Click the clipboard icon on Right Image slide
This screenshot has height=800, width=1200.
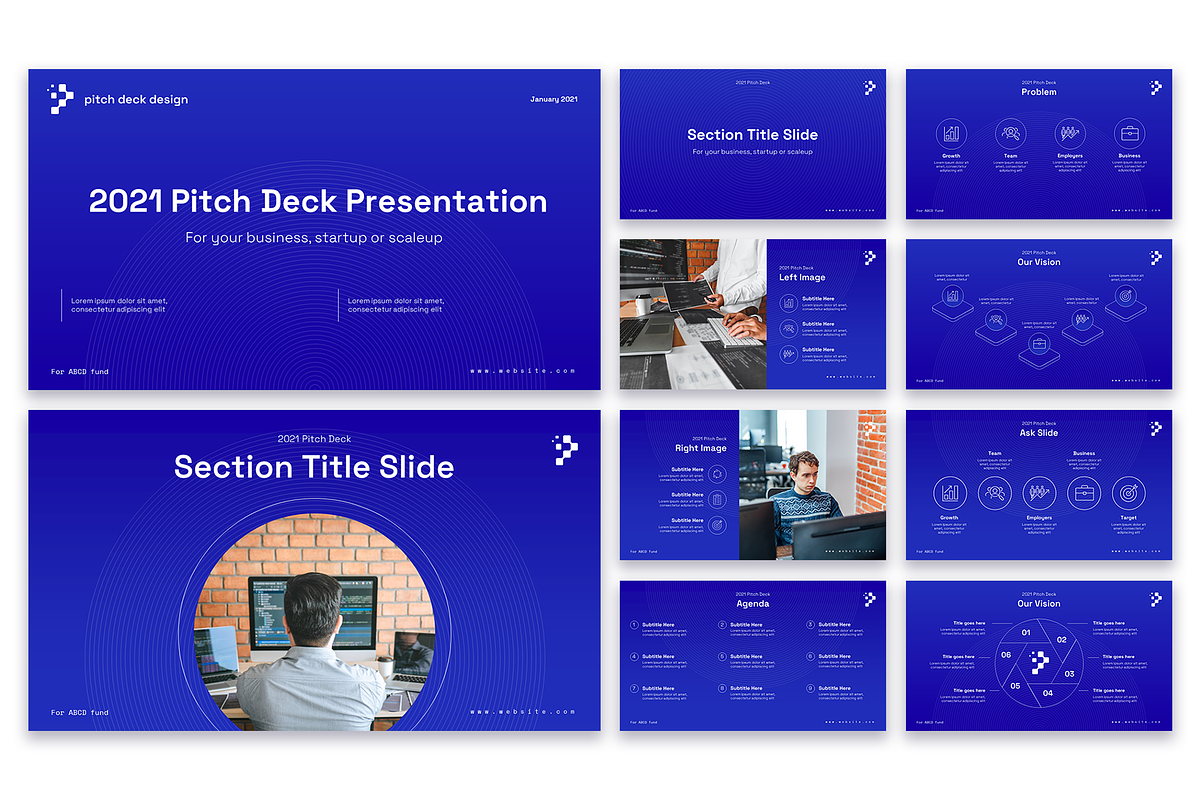[x=717, y=499]
